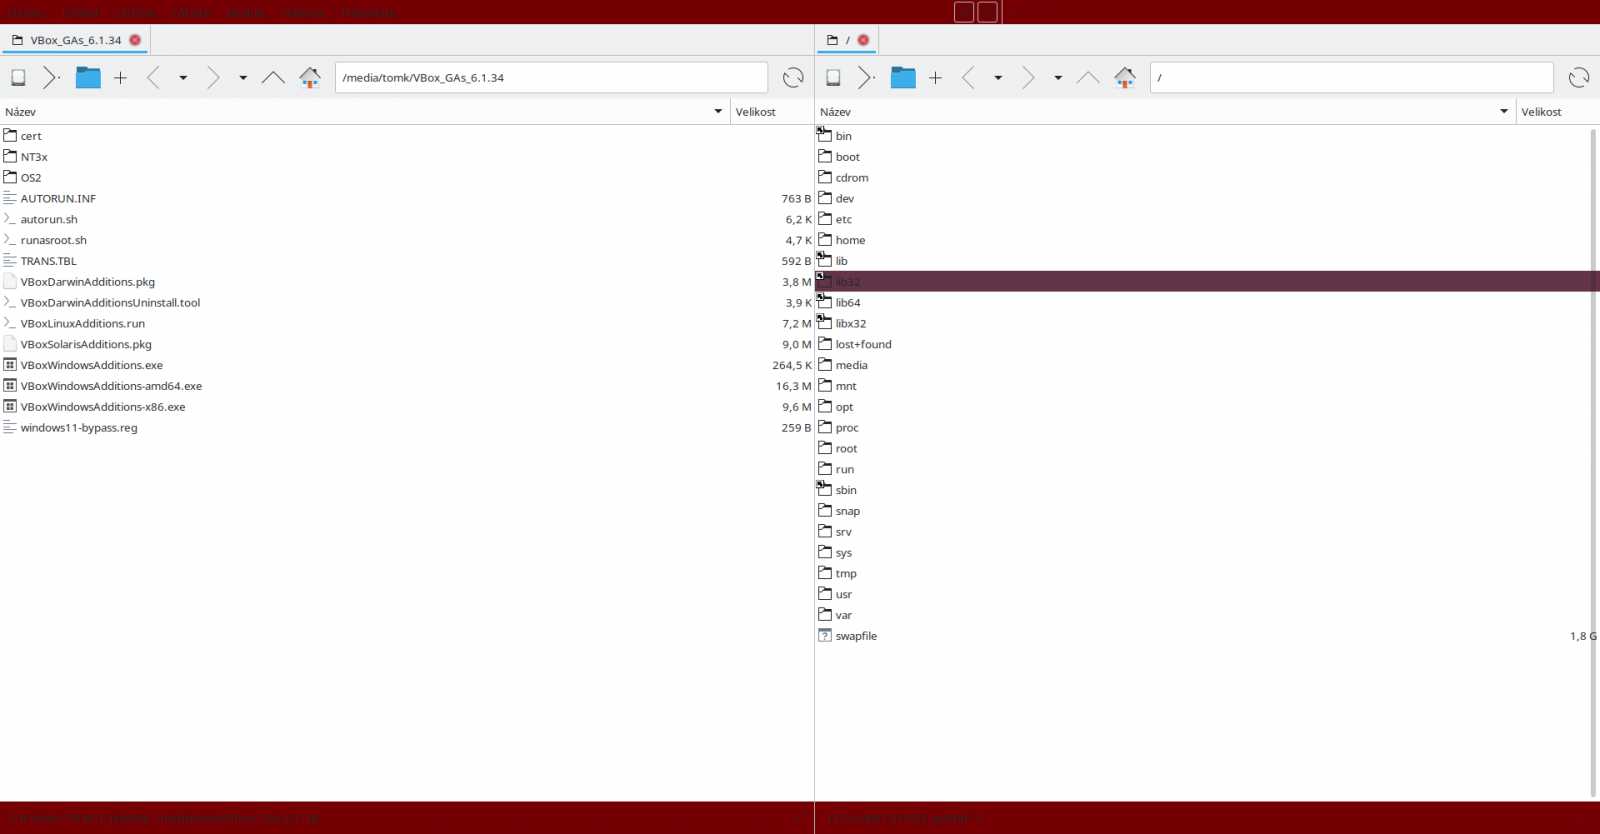Click the devices icon in the right pane toolbar
The width and height of the screenshot is (1600, 834).
pos(833,77)
